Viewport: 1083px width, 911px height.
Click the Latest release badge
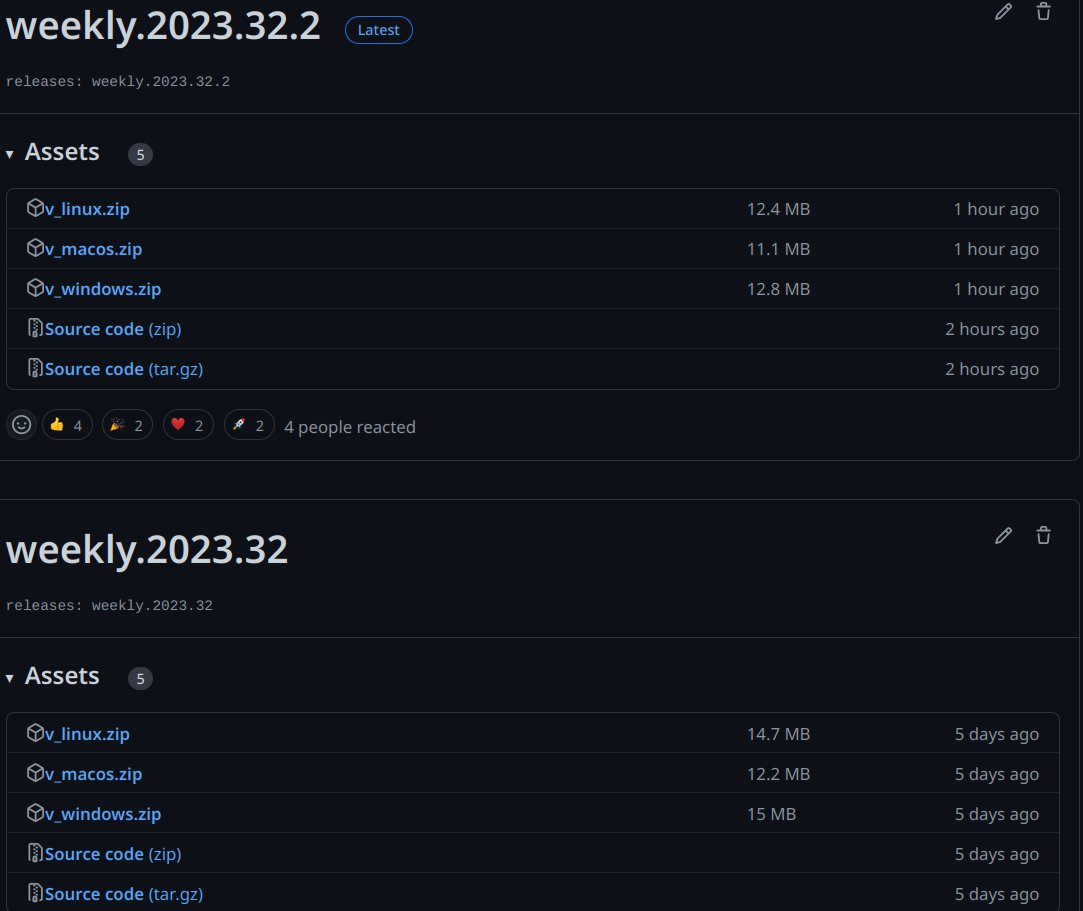click(x=378, y=29)
